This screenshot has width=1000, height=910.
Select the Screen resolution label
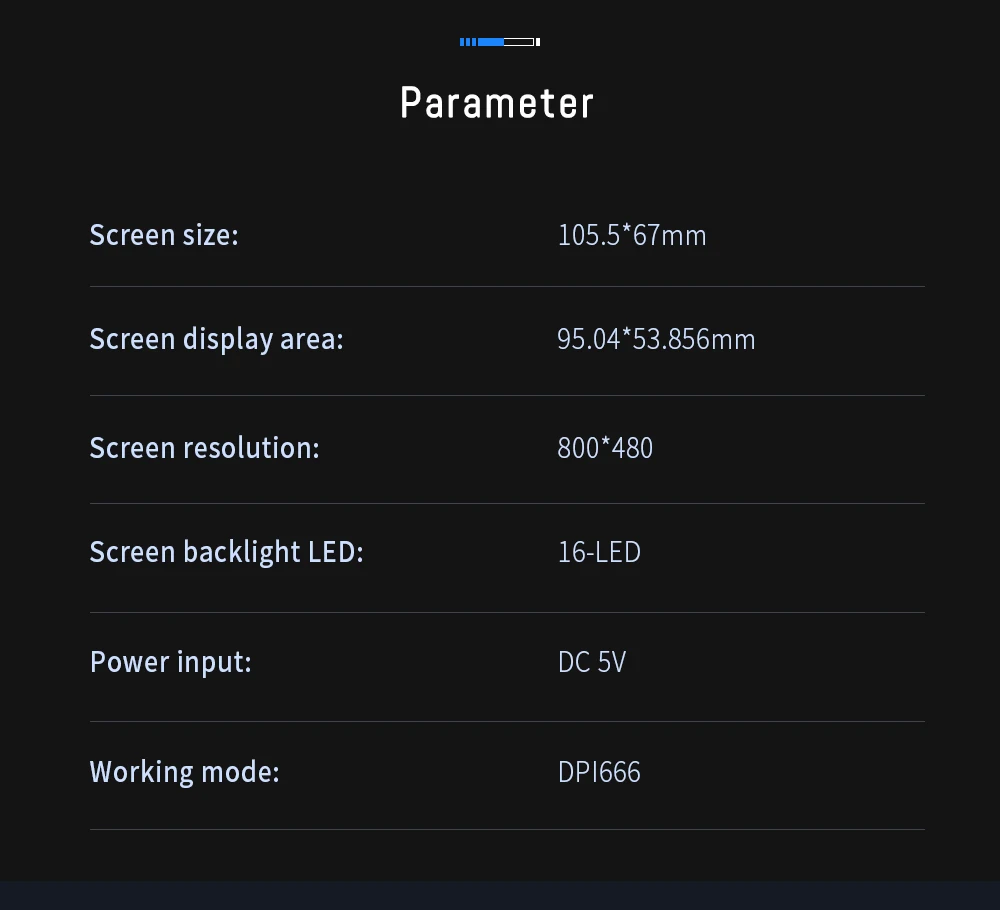(x=205, y=448)
